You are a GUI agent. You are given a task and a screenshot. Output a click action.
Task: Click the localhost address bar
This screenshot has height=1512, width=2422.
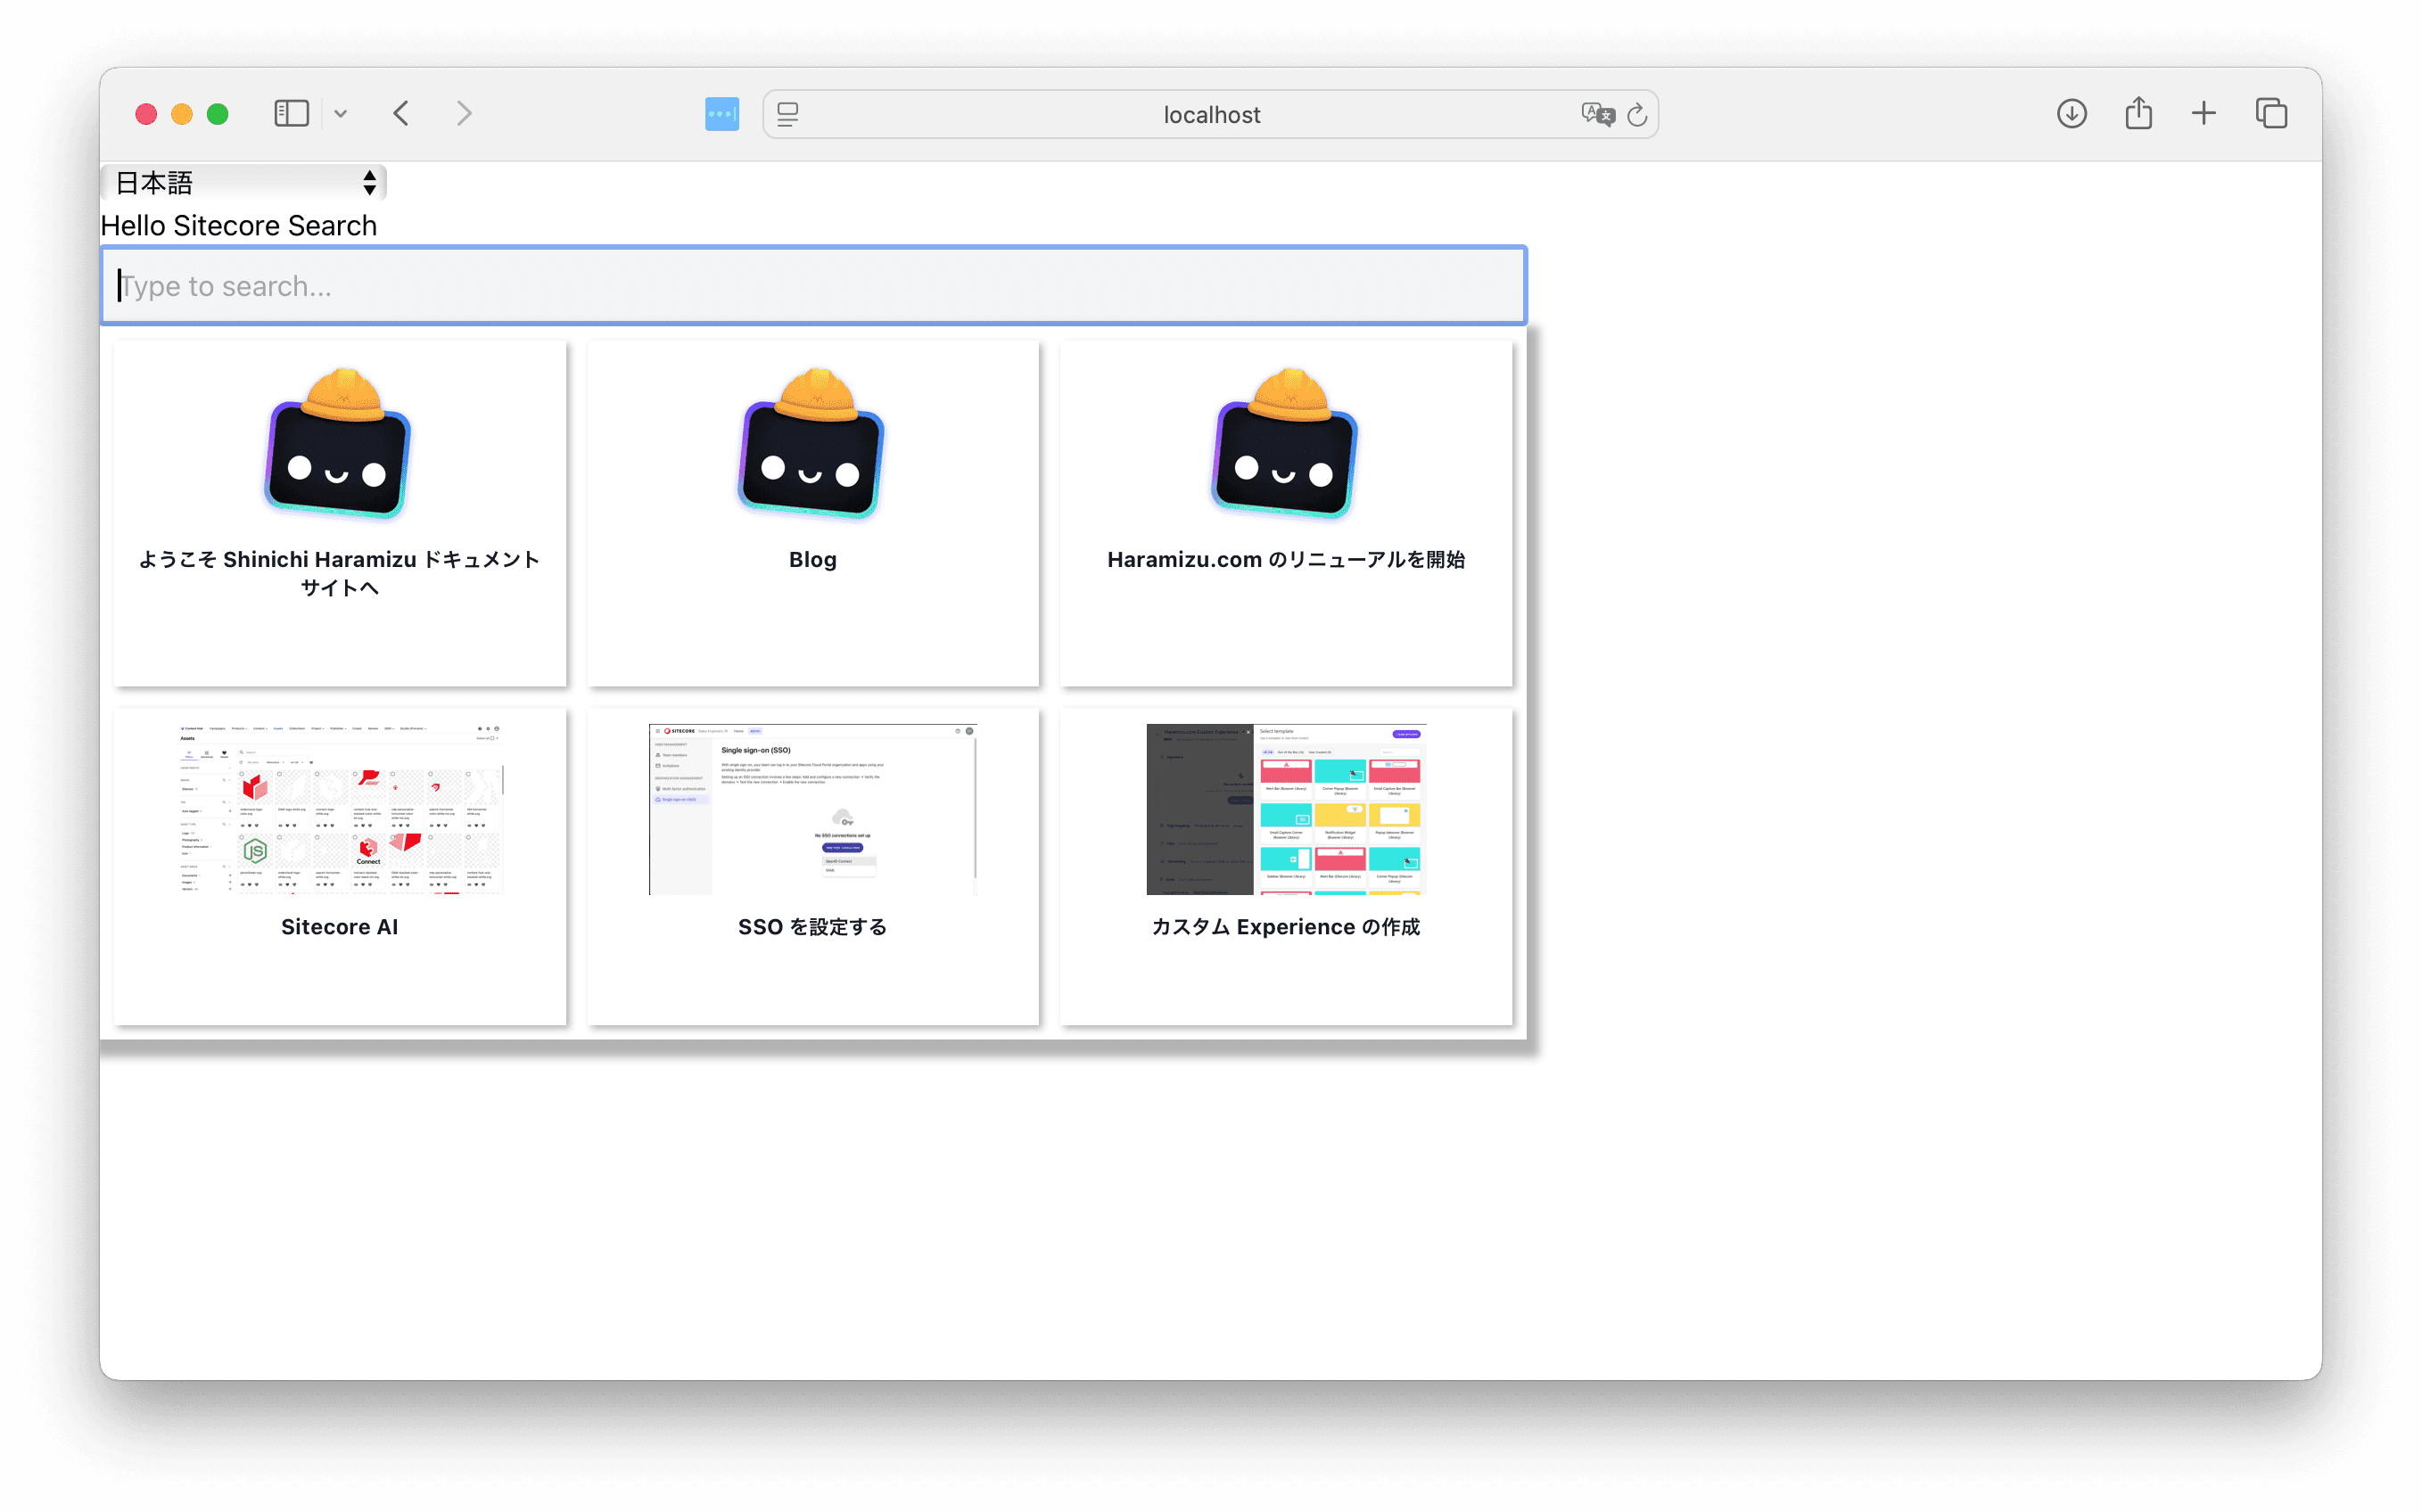coord(1210,115)
